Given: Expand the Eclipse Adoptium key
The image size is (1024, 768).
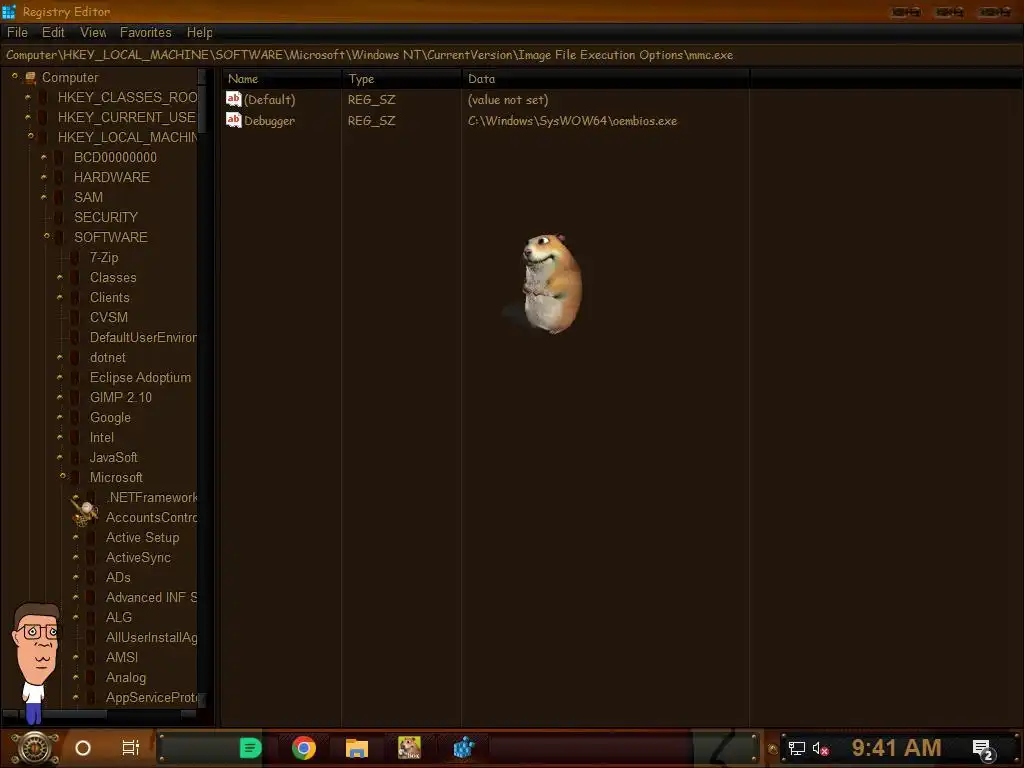Looking at the screenshot, I should pyautogui.click(x=59, y=377).
